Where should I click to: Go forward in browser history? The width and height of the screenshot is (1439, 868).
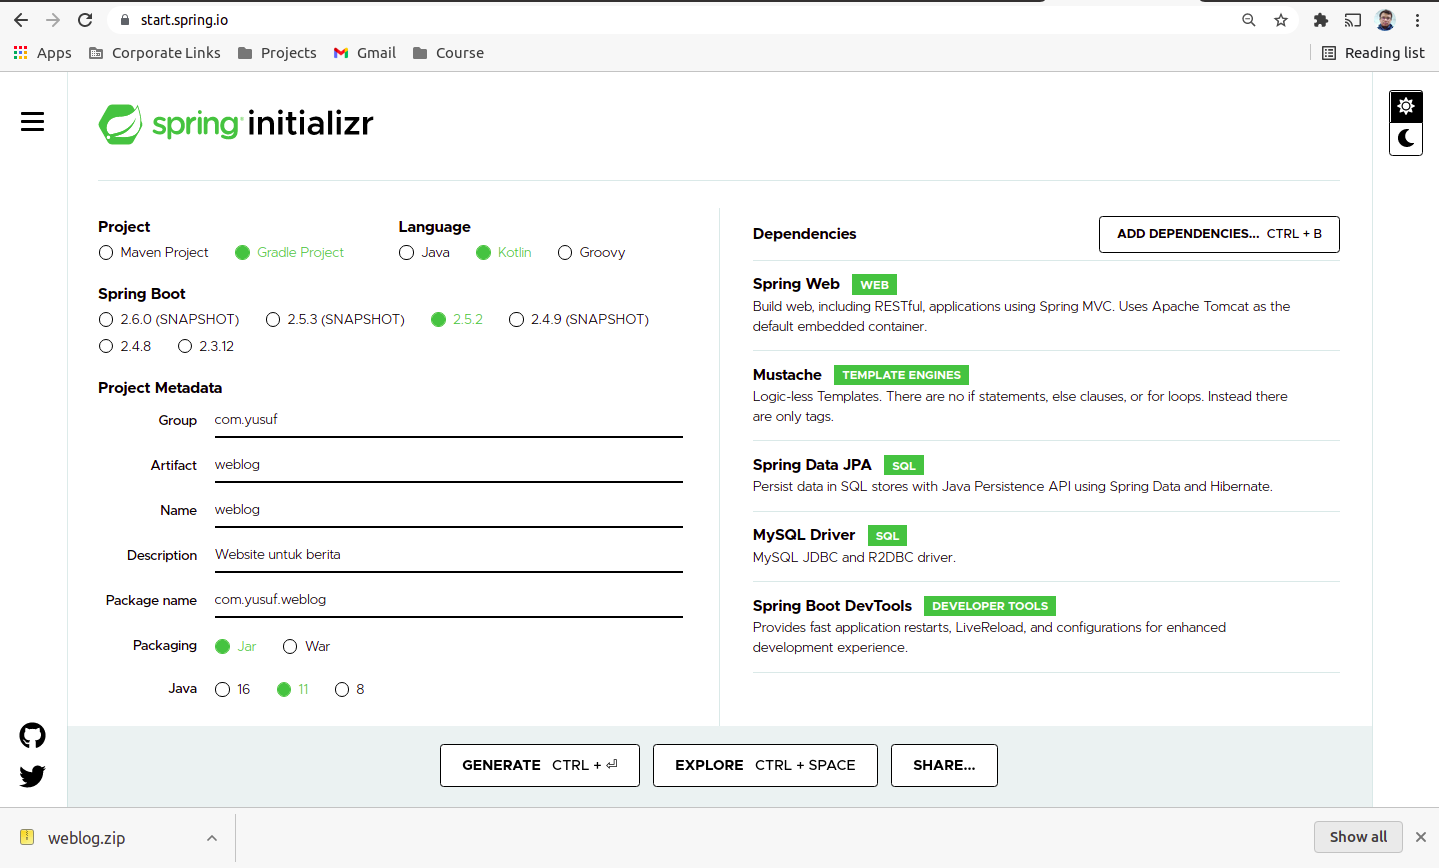[53, 20]
